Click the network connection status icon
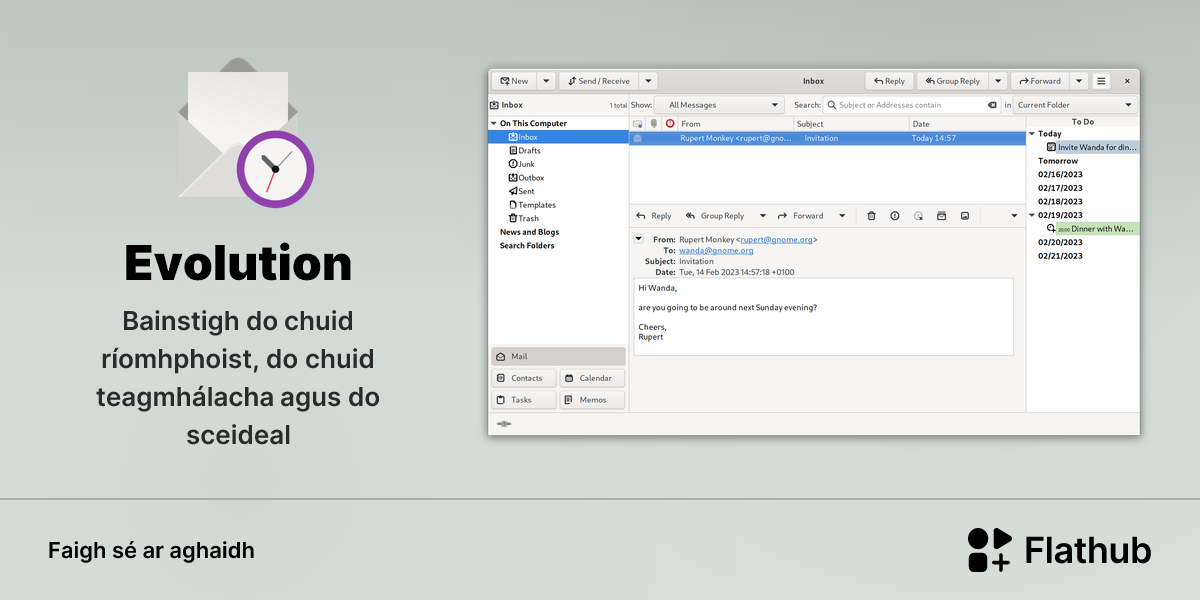 click(503, 424)
